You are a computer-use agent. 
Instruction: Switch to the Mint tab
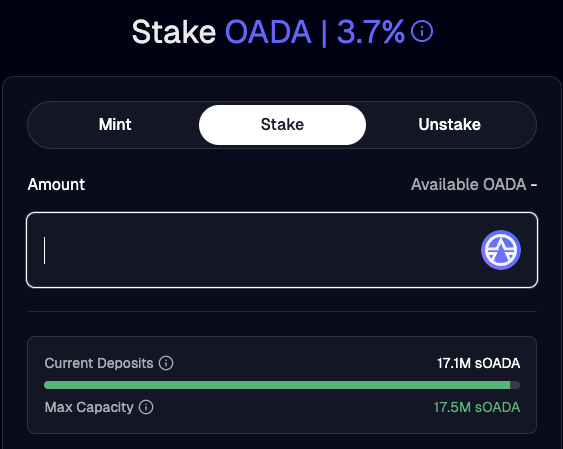115,125
